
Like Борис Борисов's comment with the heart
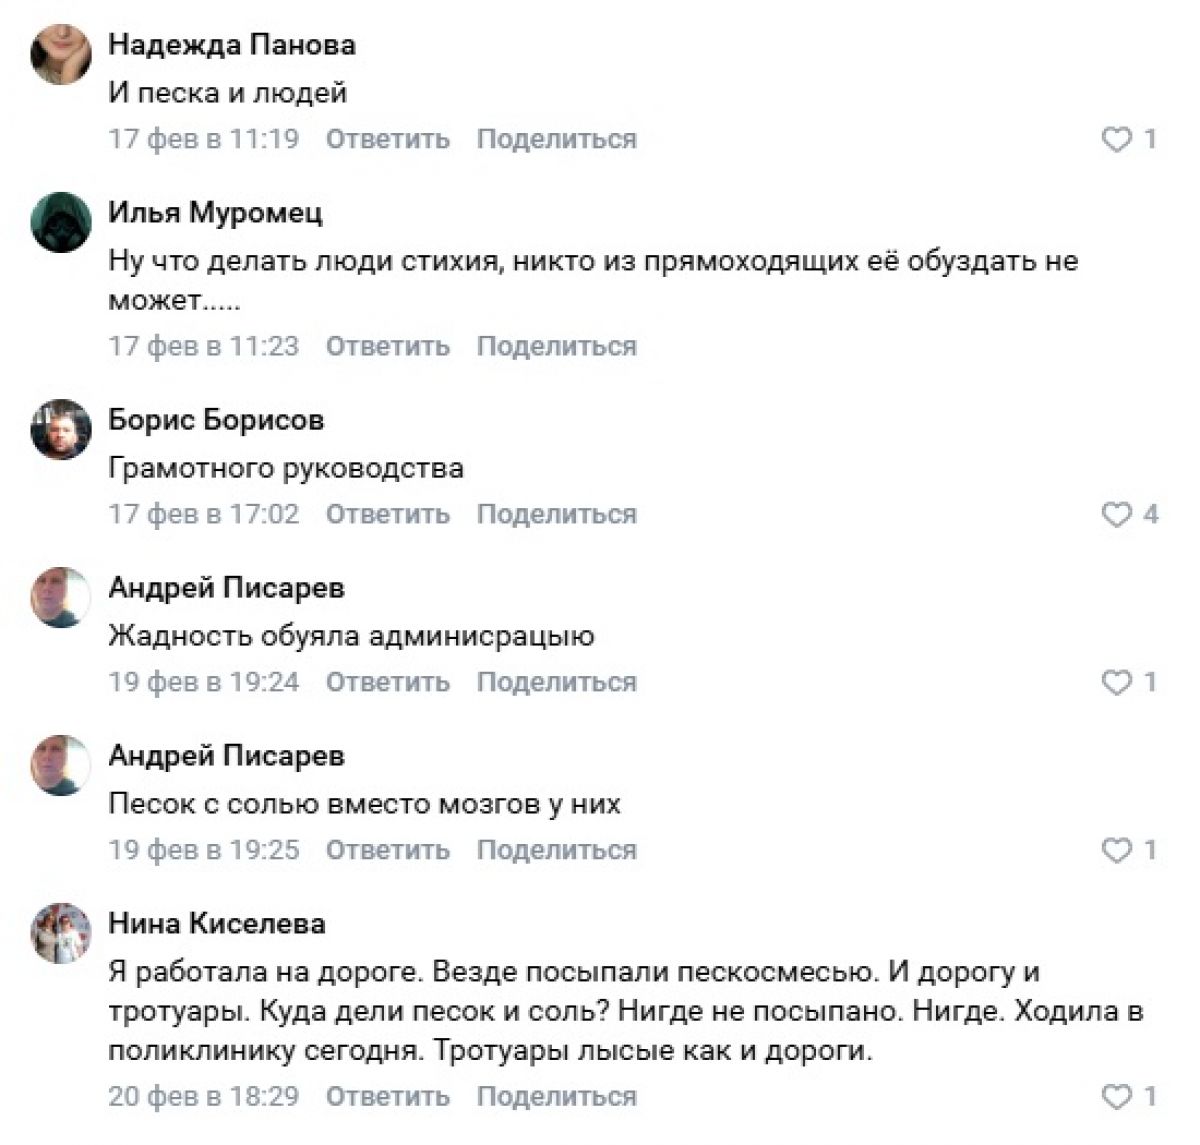(1115, 514)
